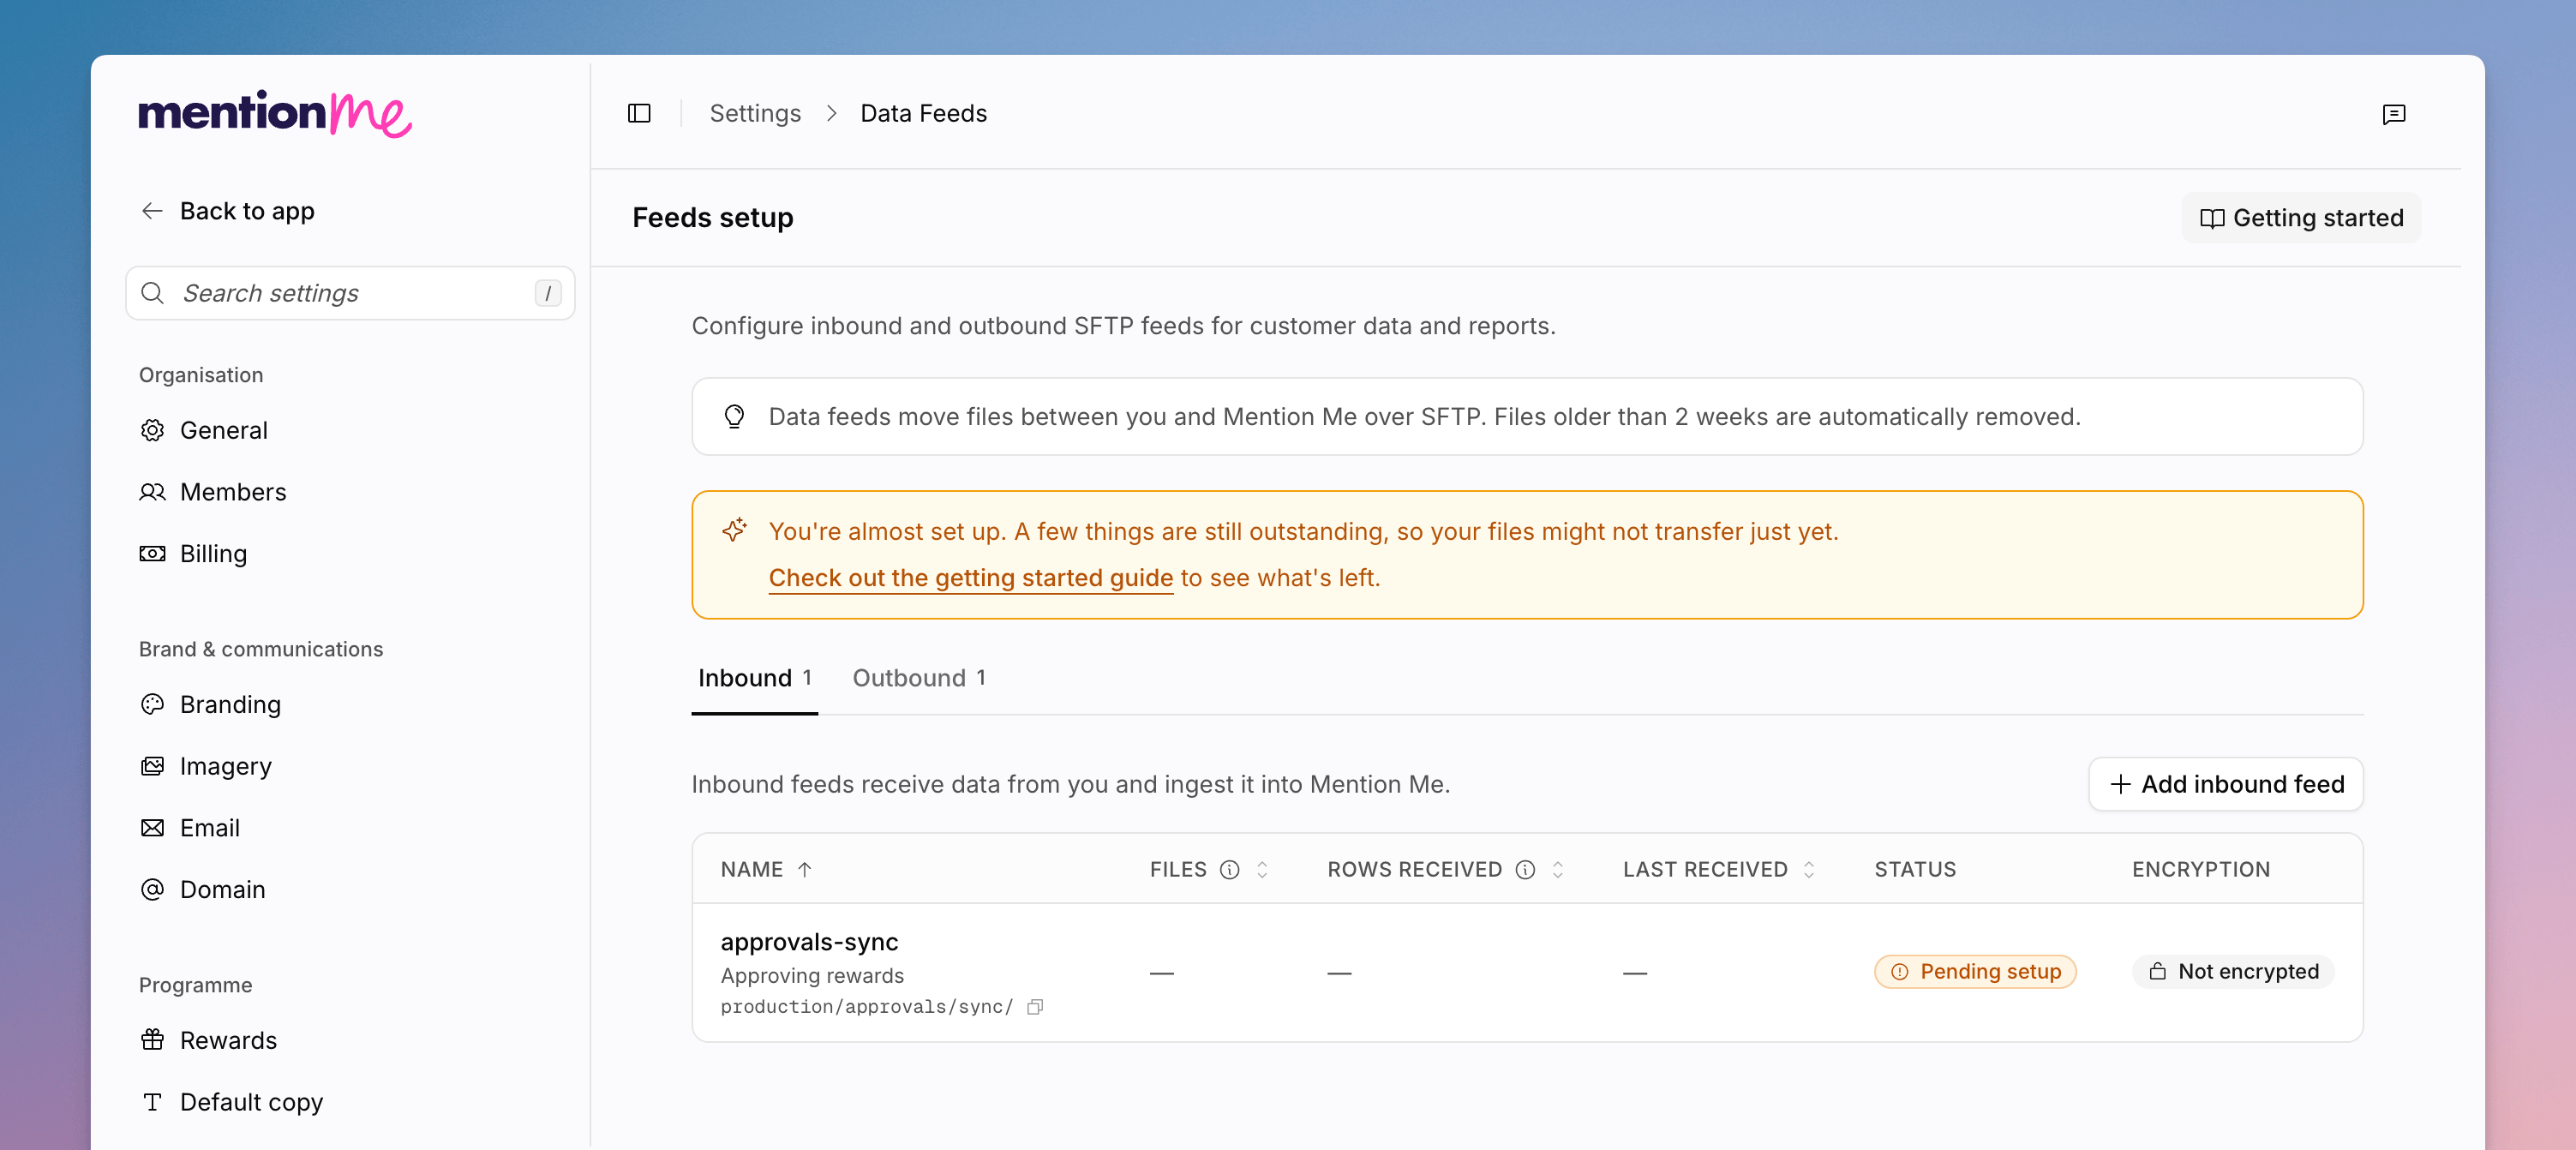Click the Pending setup status badge

1975,971
